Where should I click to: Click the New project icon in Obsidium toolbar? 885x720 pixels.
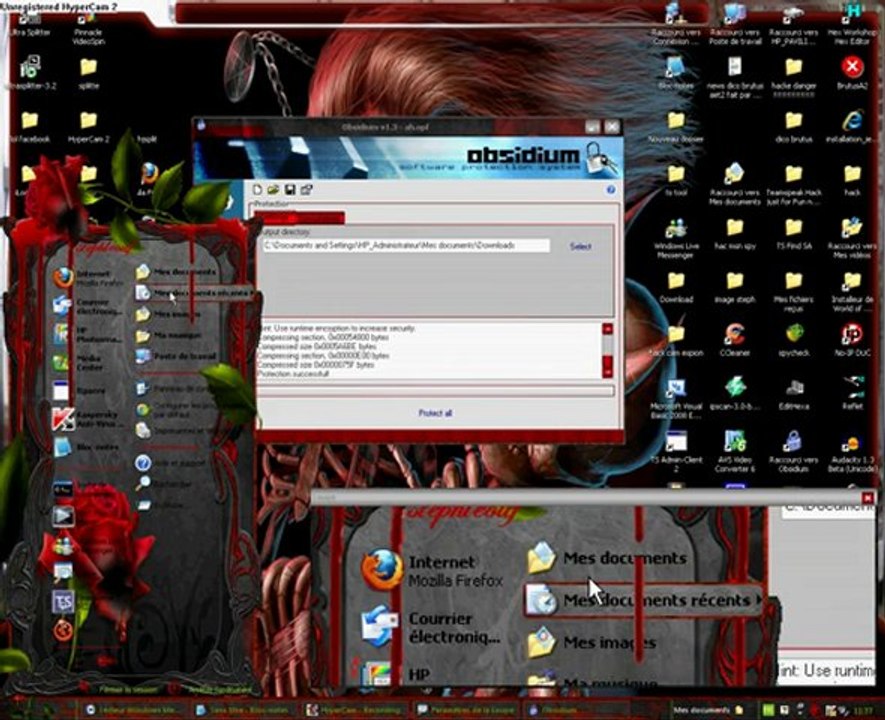(x=258, y=190)
